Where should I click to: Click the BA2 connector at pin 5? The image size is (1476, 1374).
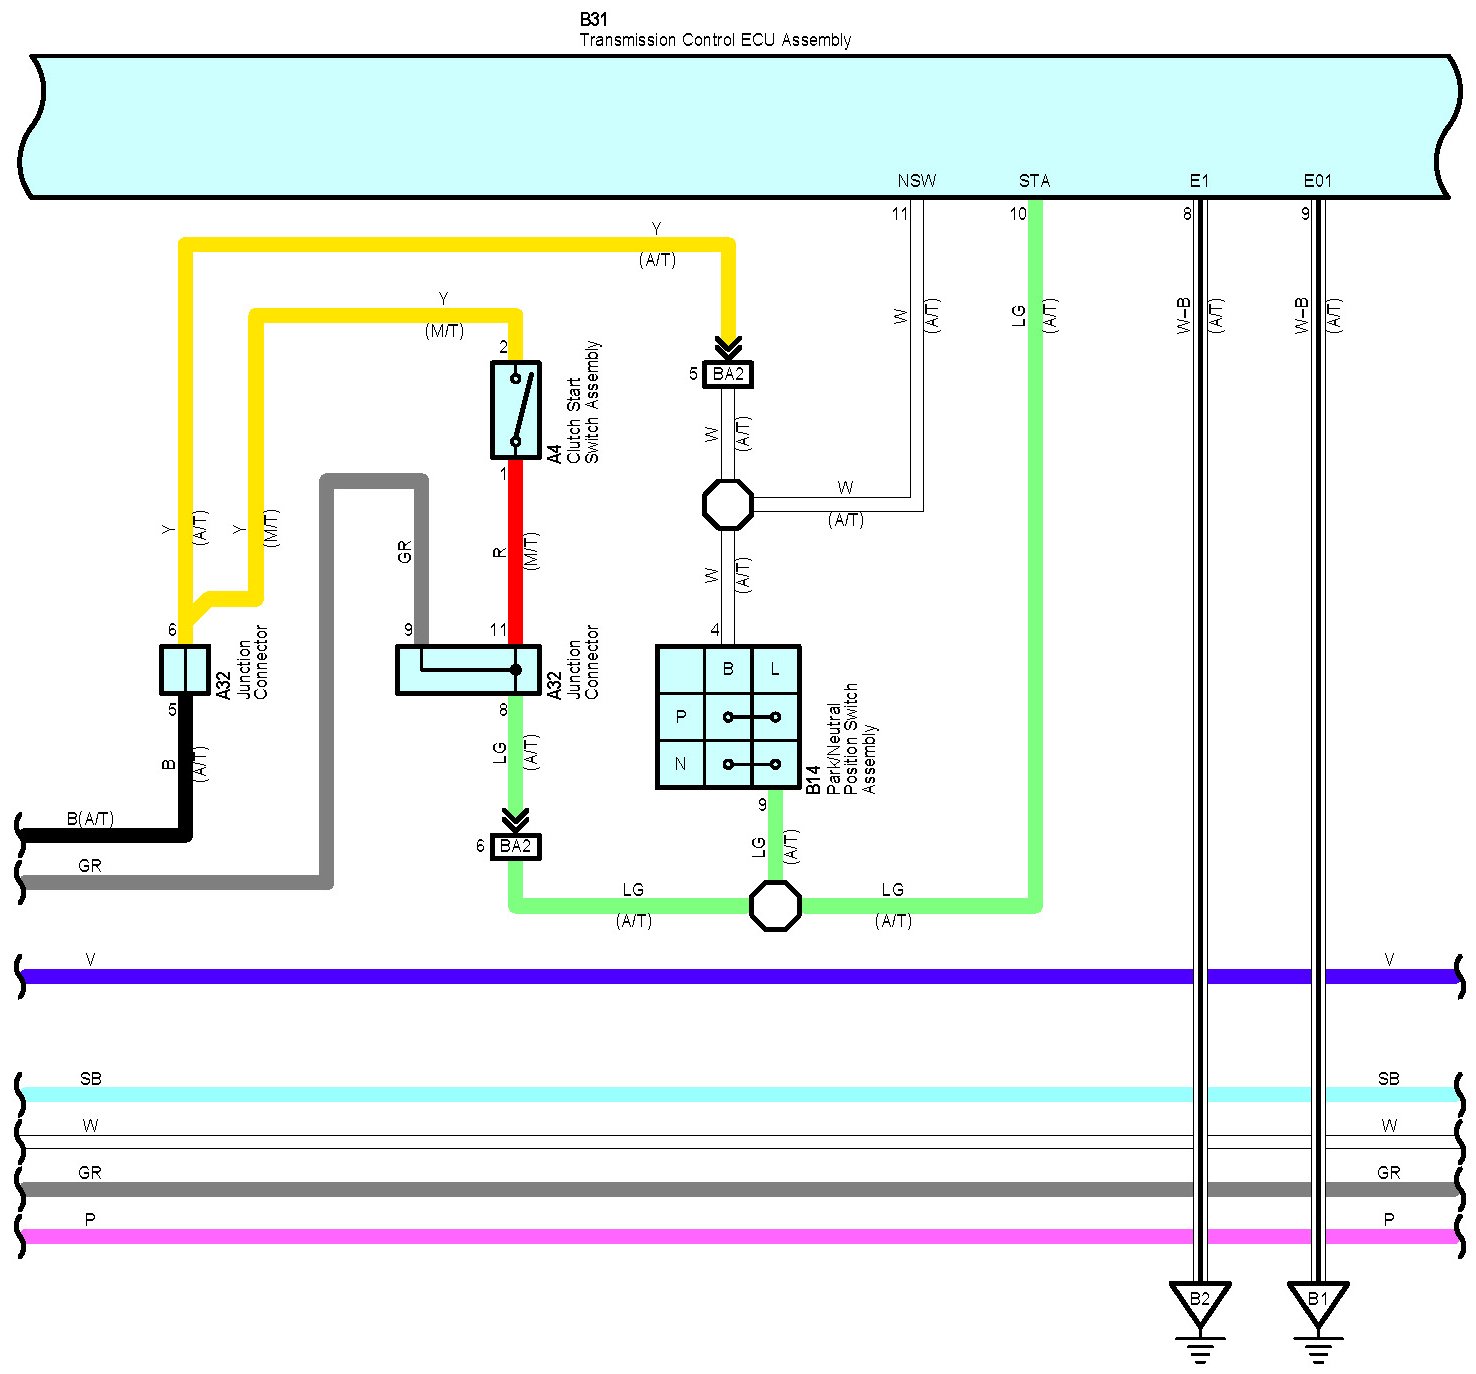coord(728,375)
